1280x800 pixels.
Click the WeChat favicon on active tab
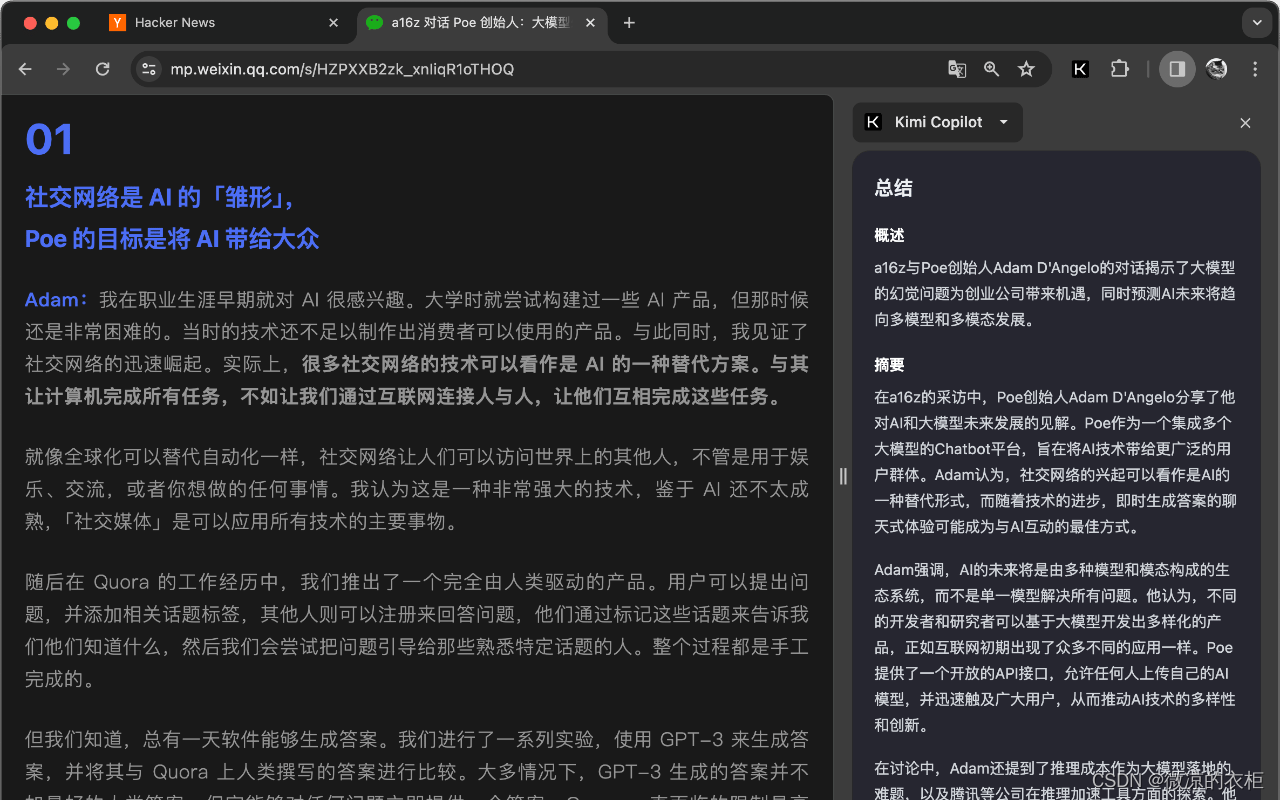[x=374, y=22]
